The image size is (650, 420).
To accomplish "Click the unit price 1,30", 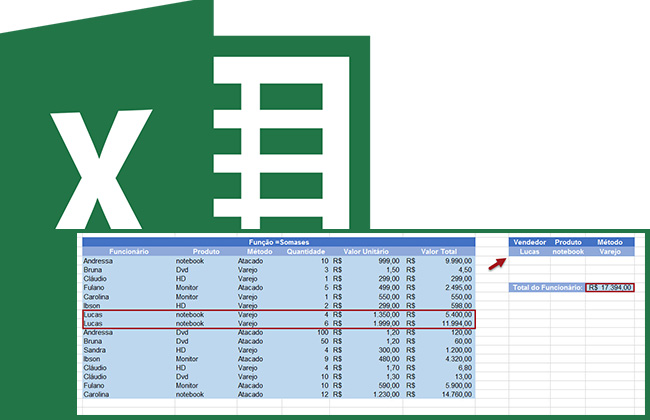I will (393, 377).
